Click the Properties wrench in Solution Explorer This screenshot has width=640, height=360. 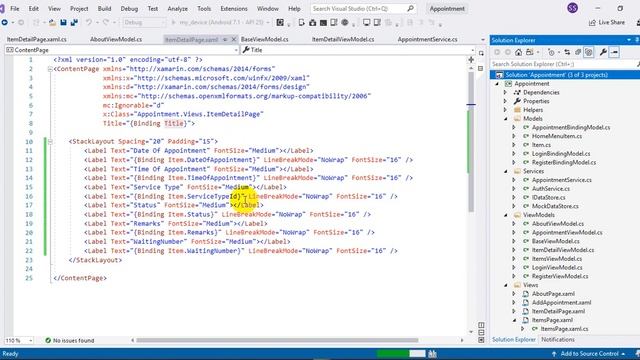coord(603,52)
